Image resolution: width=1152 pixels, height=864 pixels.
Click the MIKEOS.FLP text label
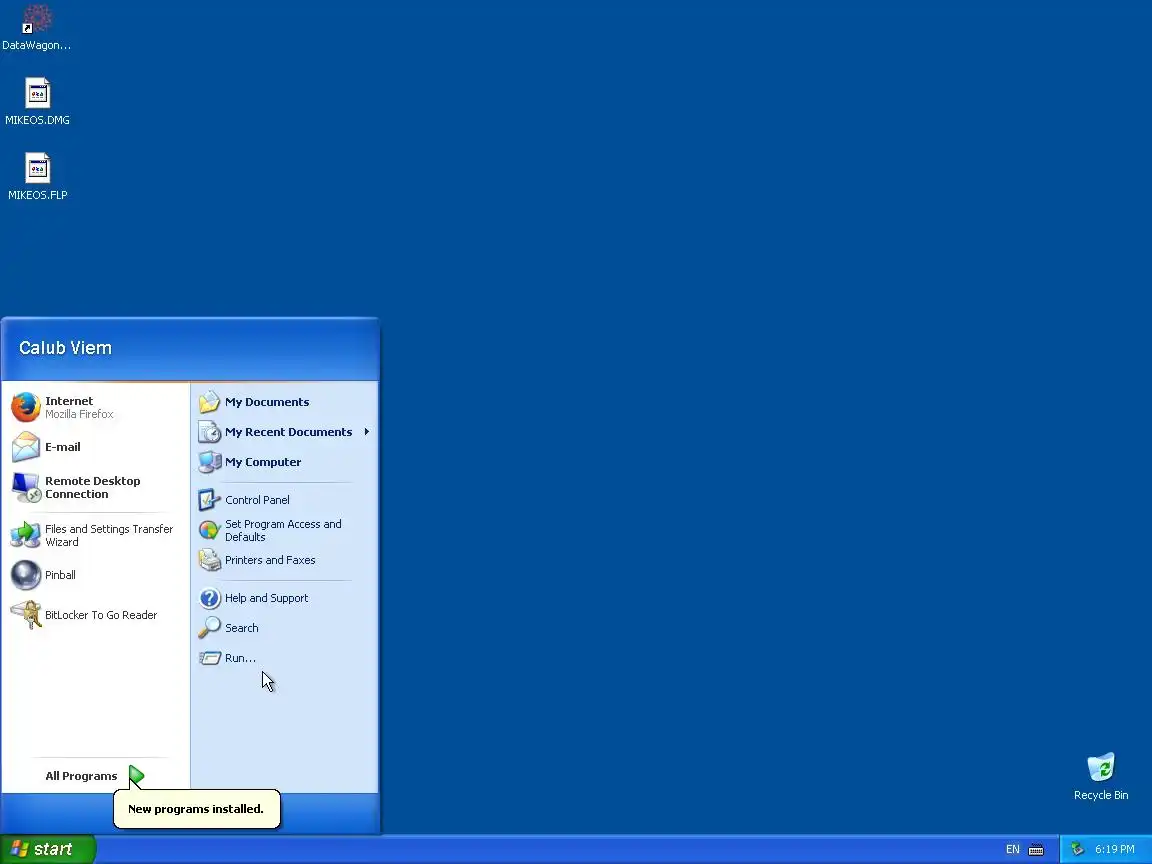tap(37, 195)
